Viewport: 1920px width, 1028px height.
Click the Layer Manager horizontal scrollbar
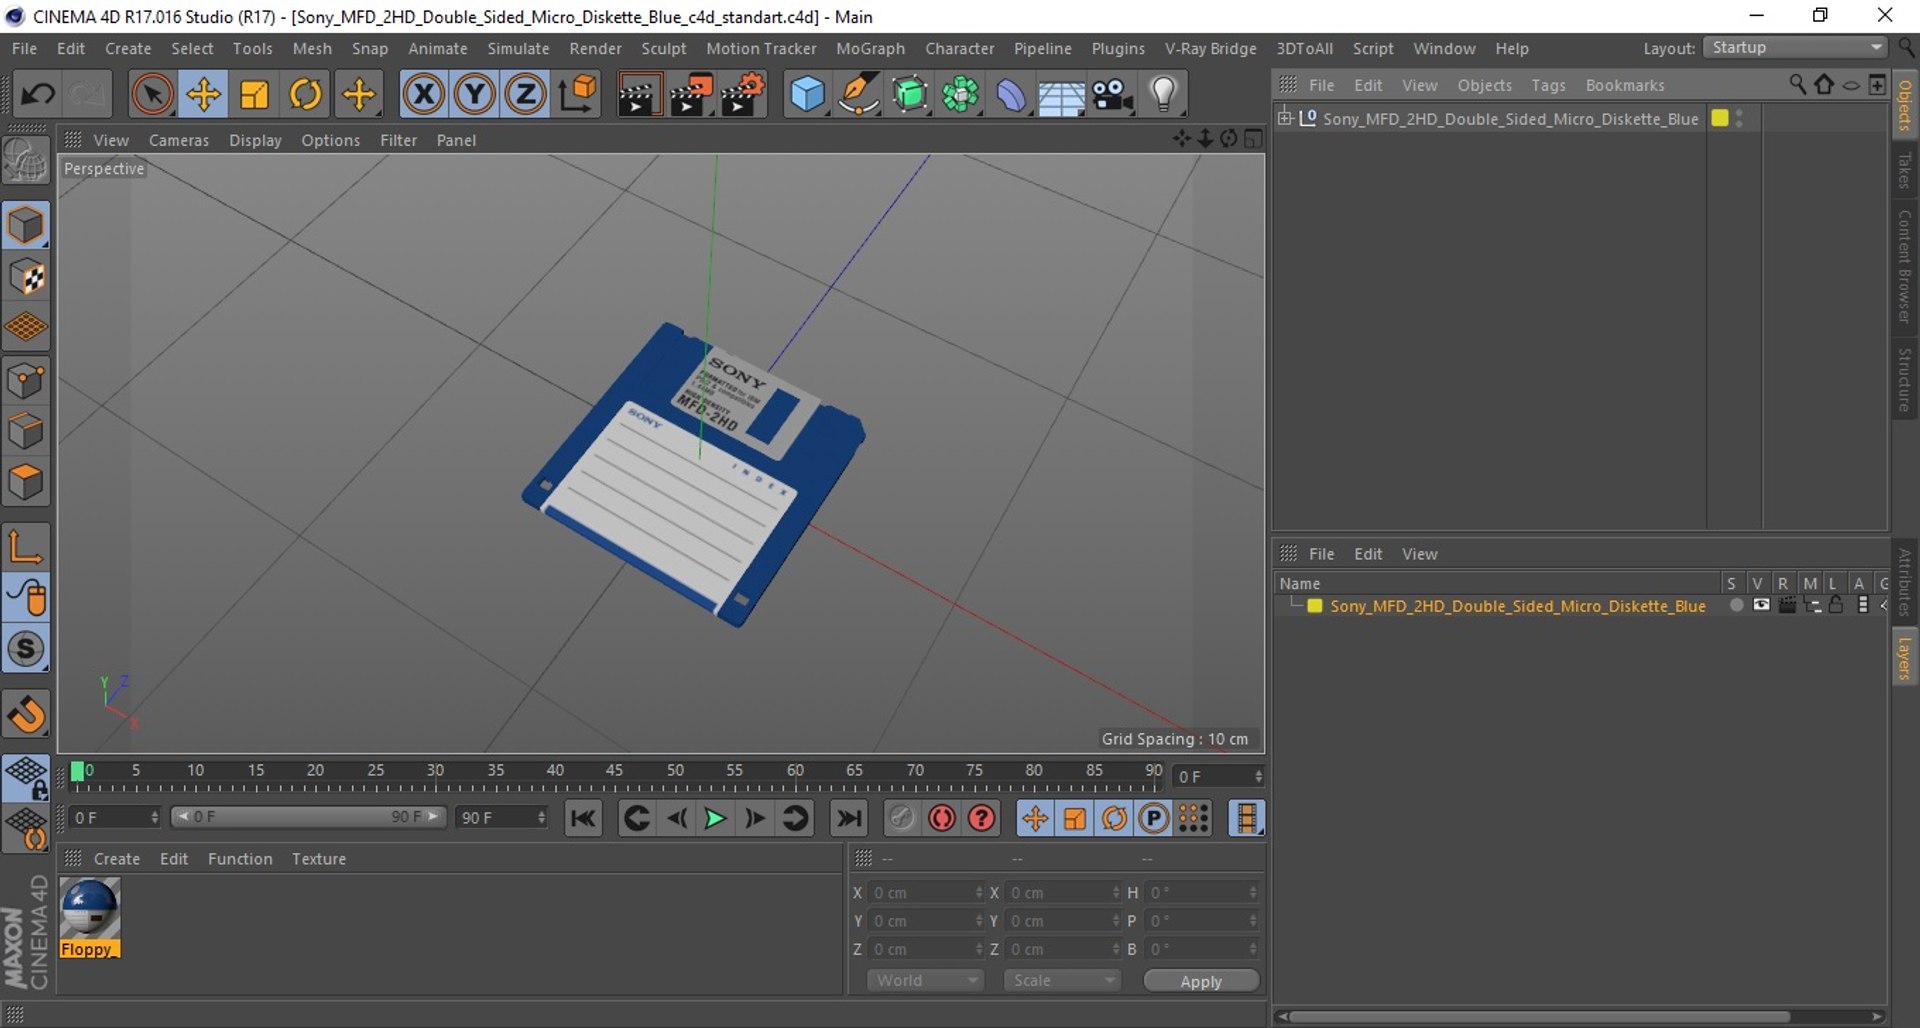click(1540, 1017)
